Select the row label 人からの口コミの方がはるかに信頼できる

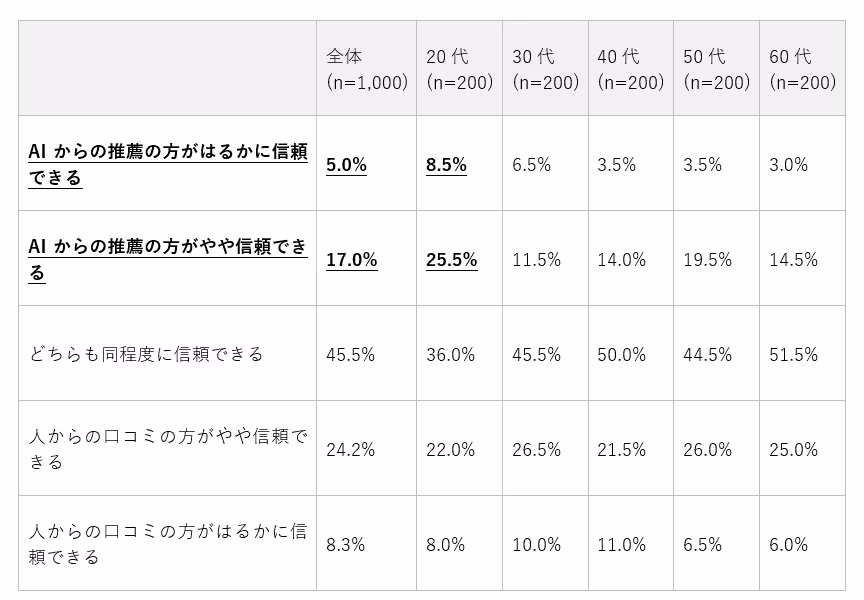coord(168,544)
